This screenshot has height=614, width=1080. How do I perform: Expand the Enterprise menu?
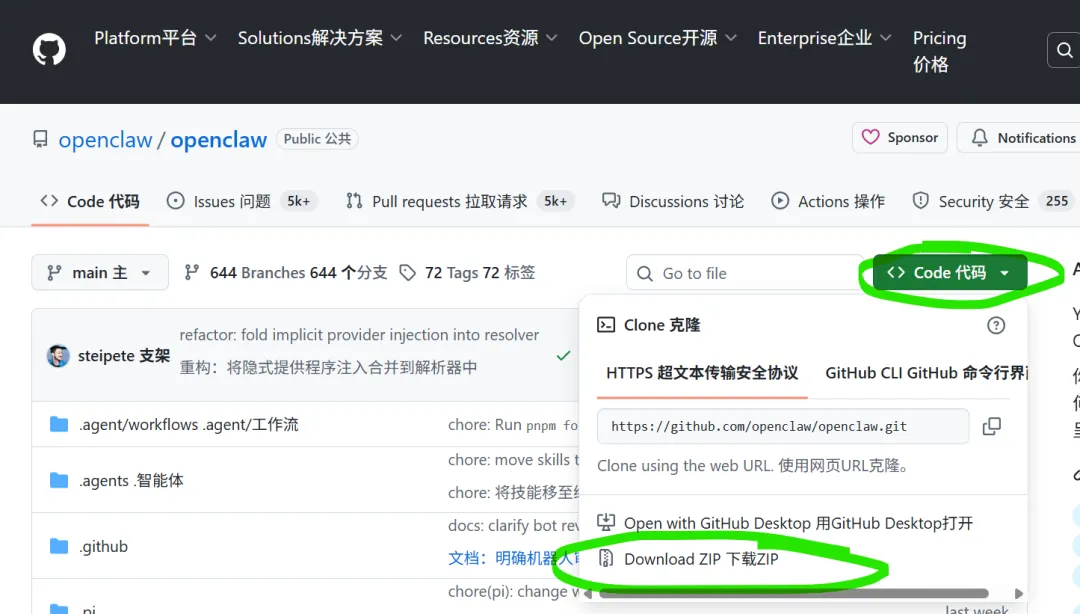(824, 38)
